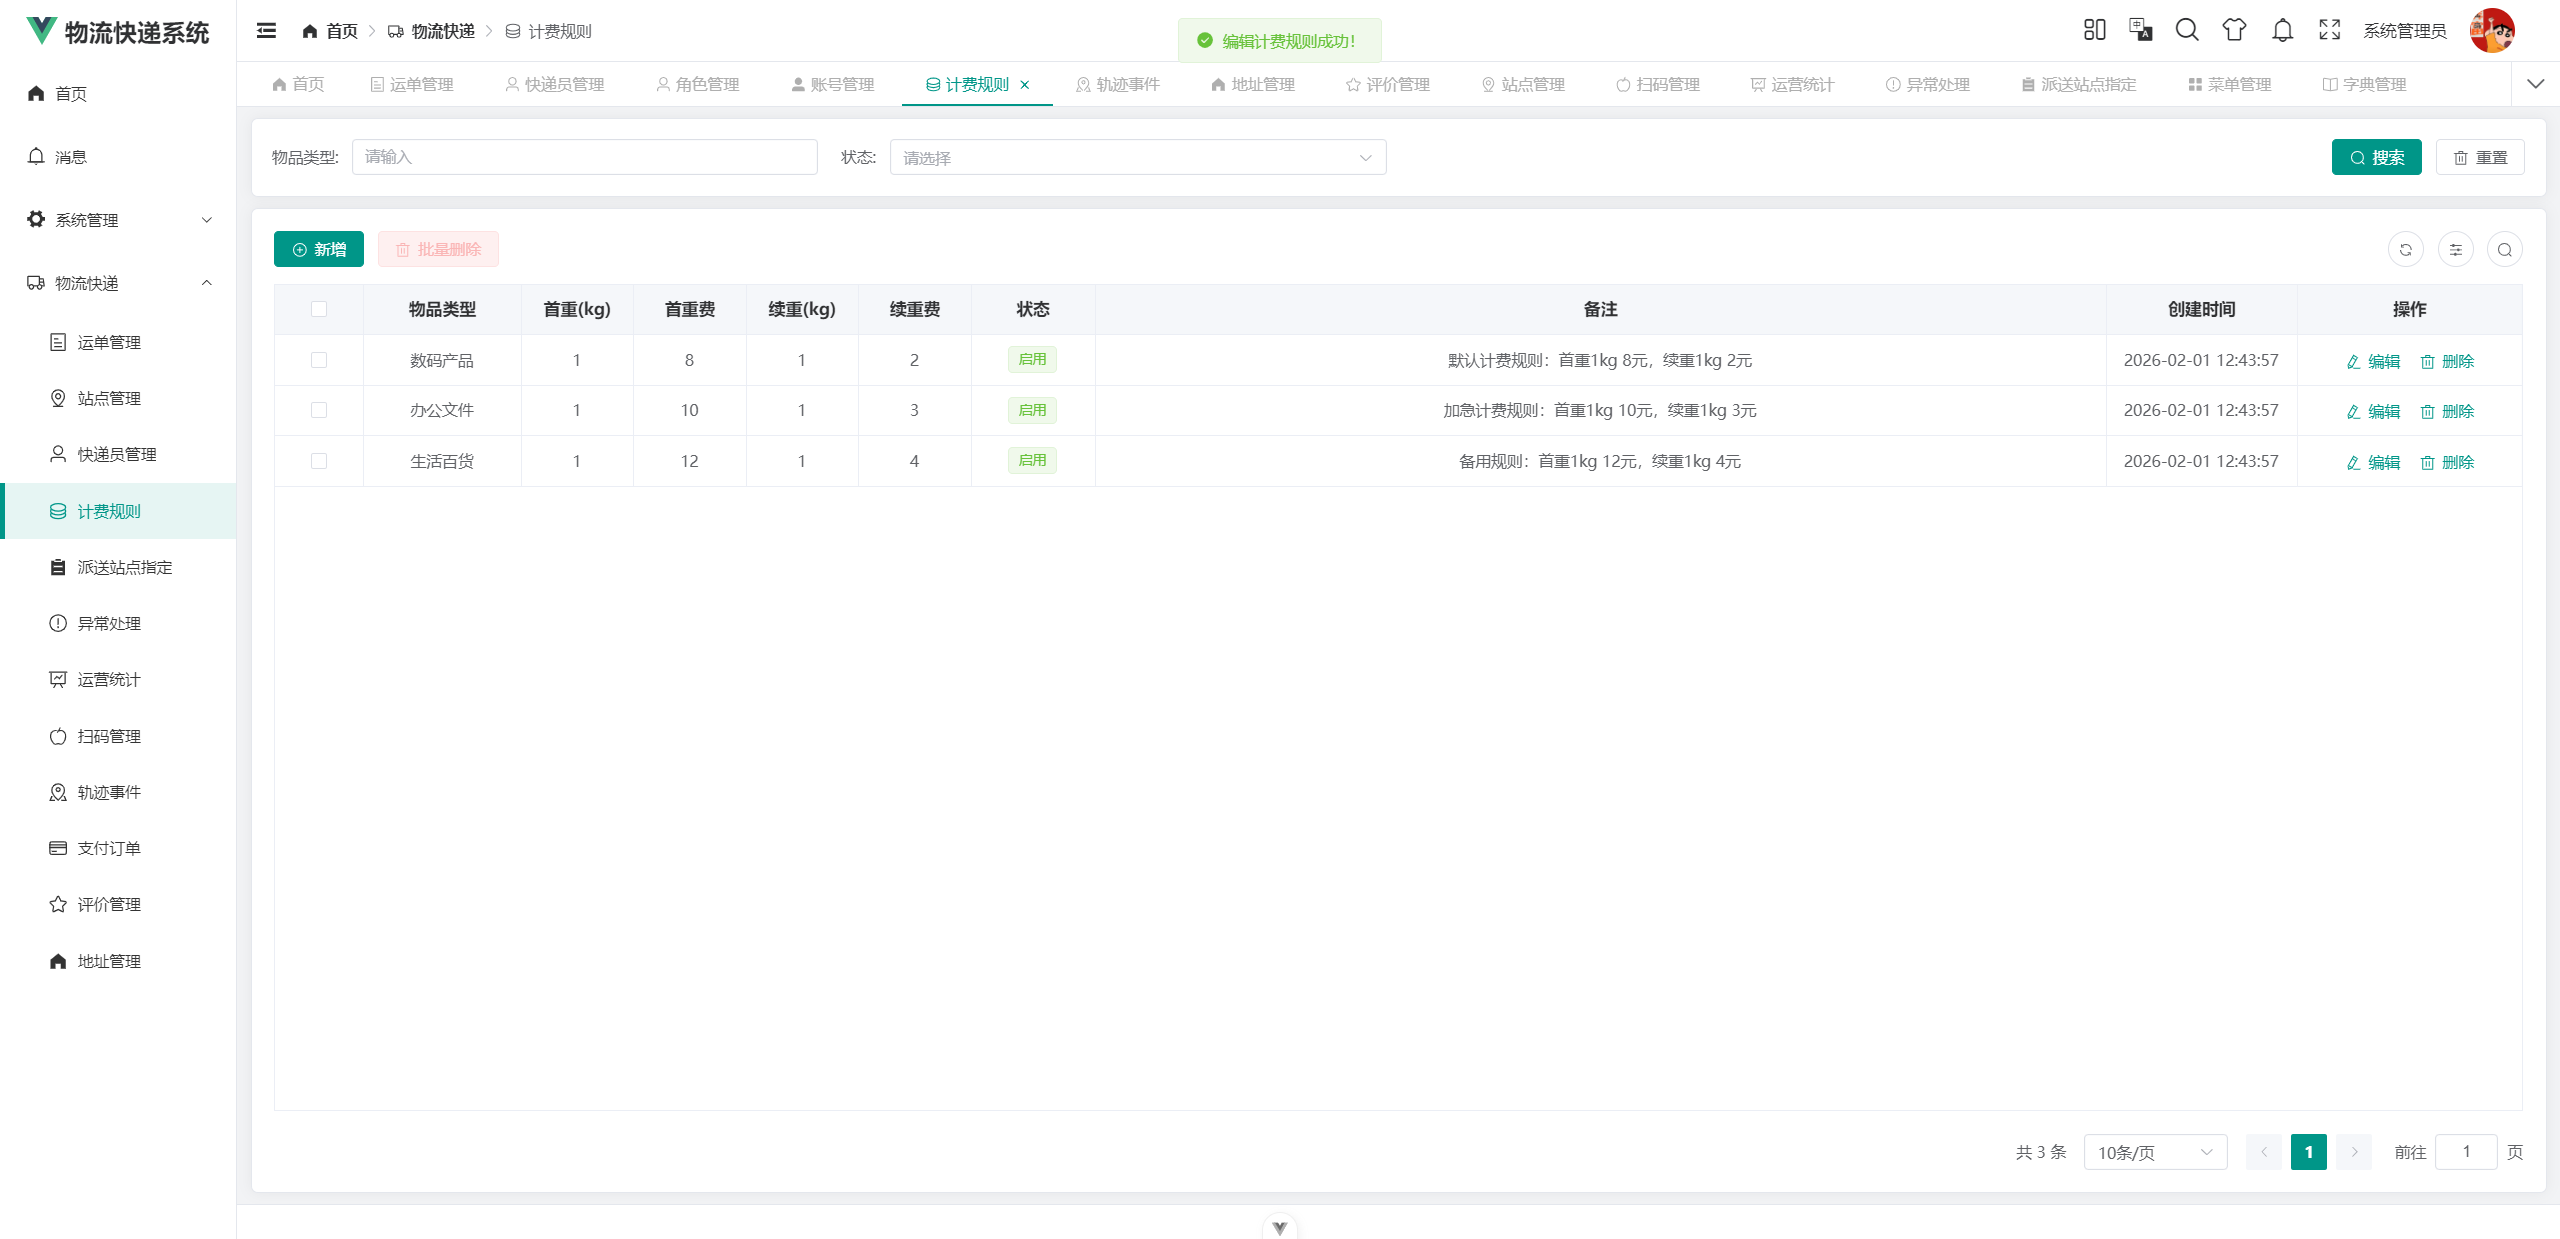Switch to the 运单管理 tab

[411, 85]
